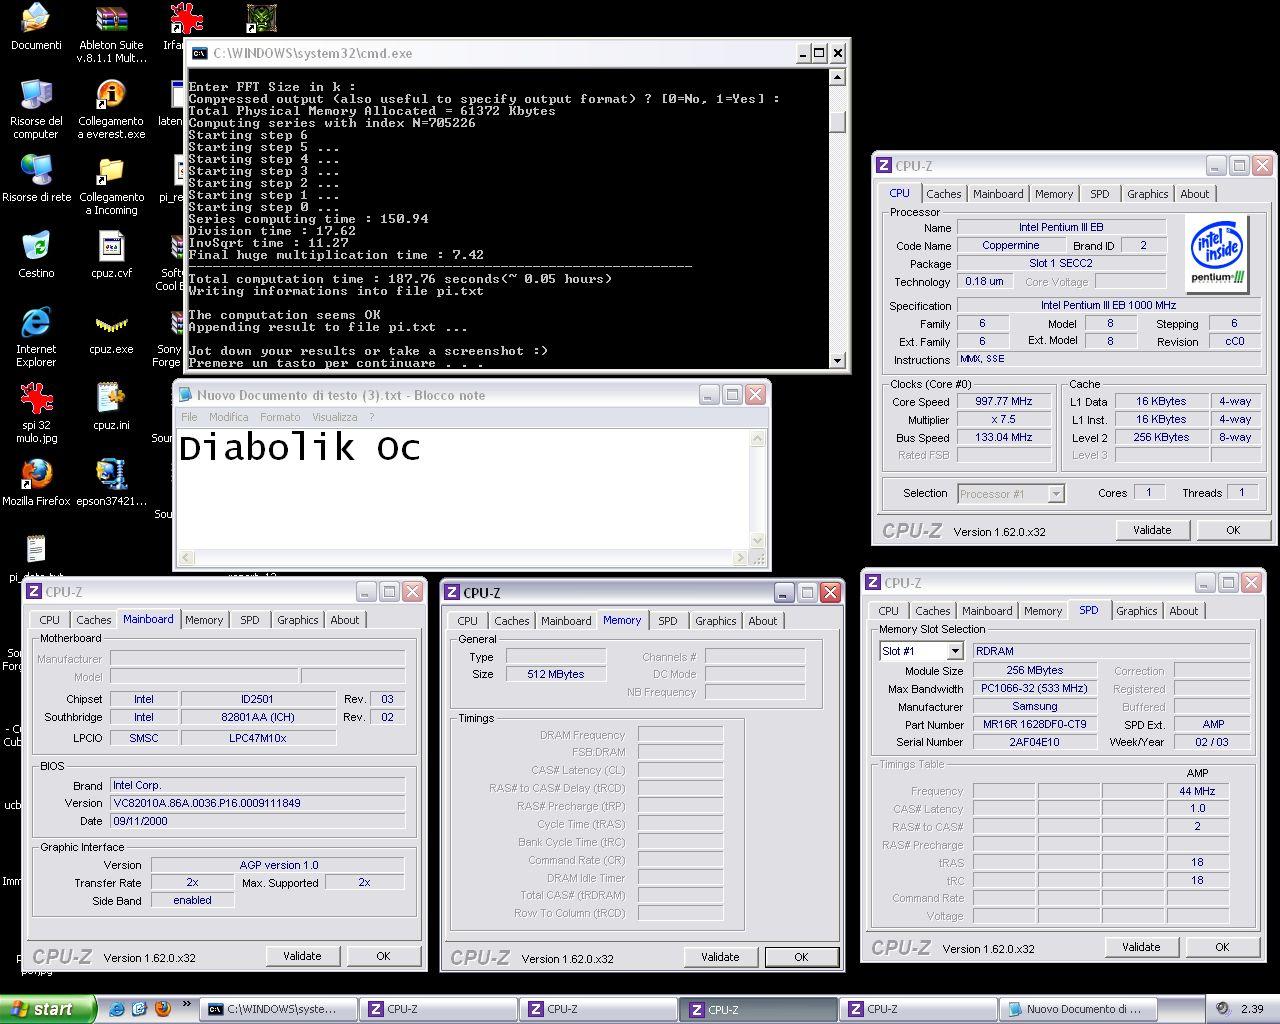The height and width of the screenshot is (1024, 1280).
Task: Open spi 32 mulo.jpg image
Action: coord(36,413)
